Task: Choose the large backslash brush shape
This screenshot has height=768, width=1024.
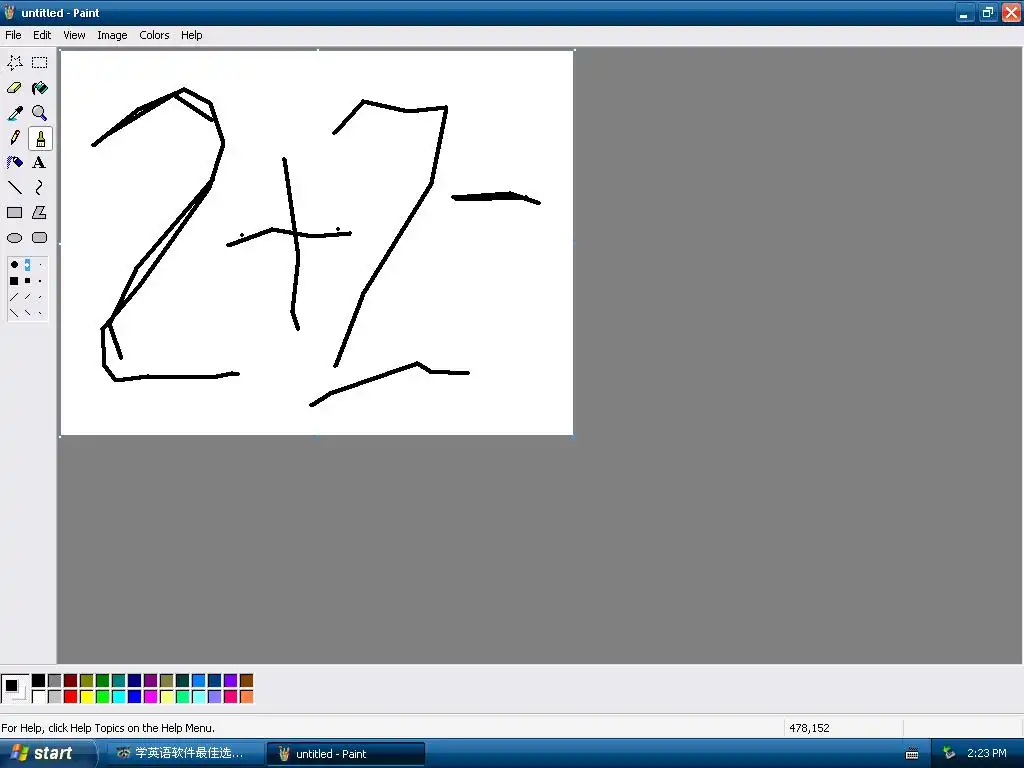Action: [14, 313]
